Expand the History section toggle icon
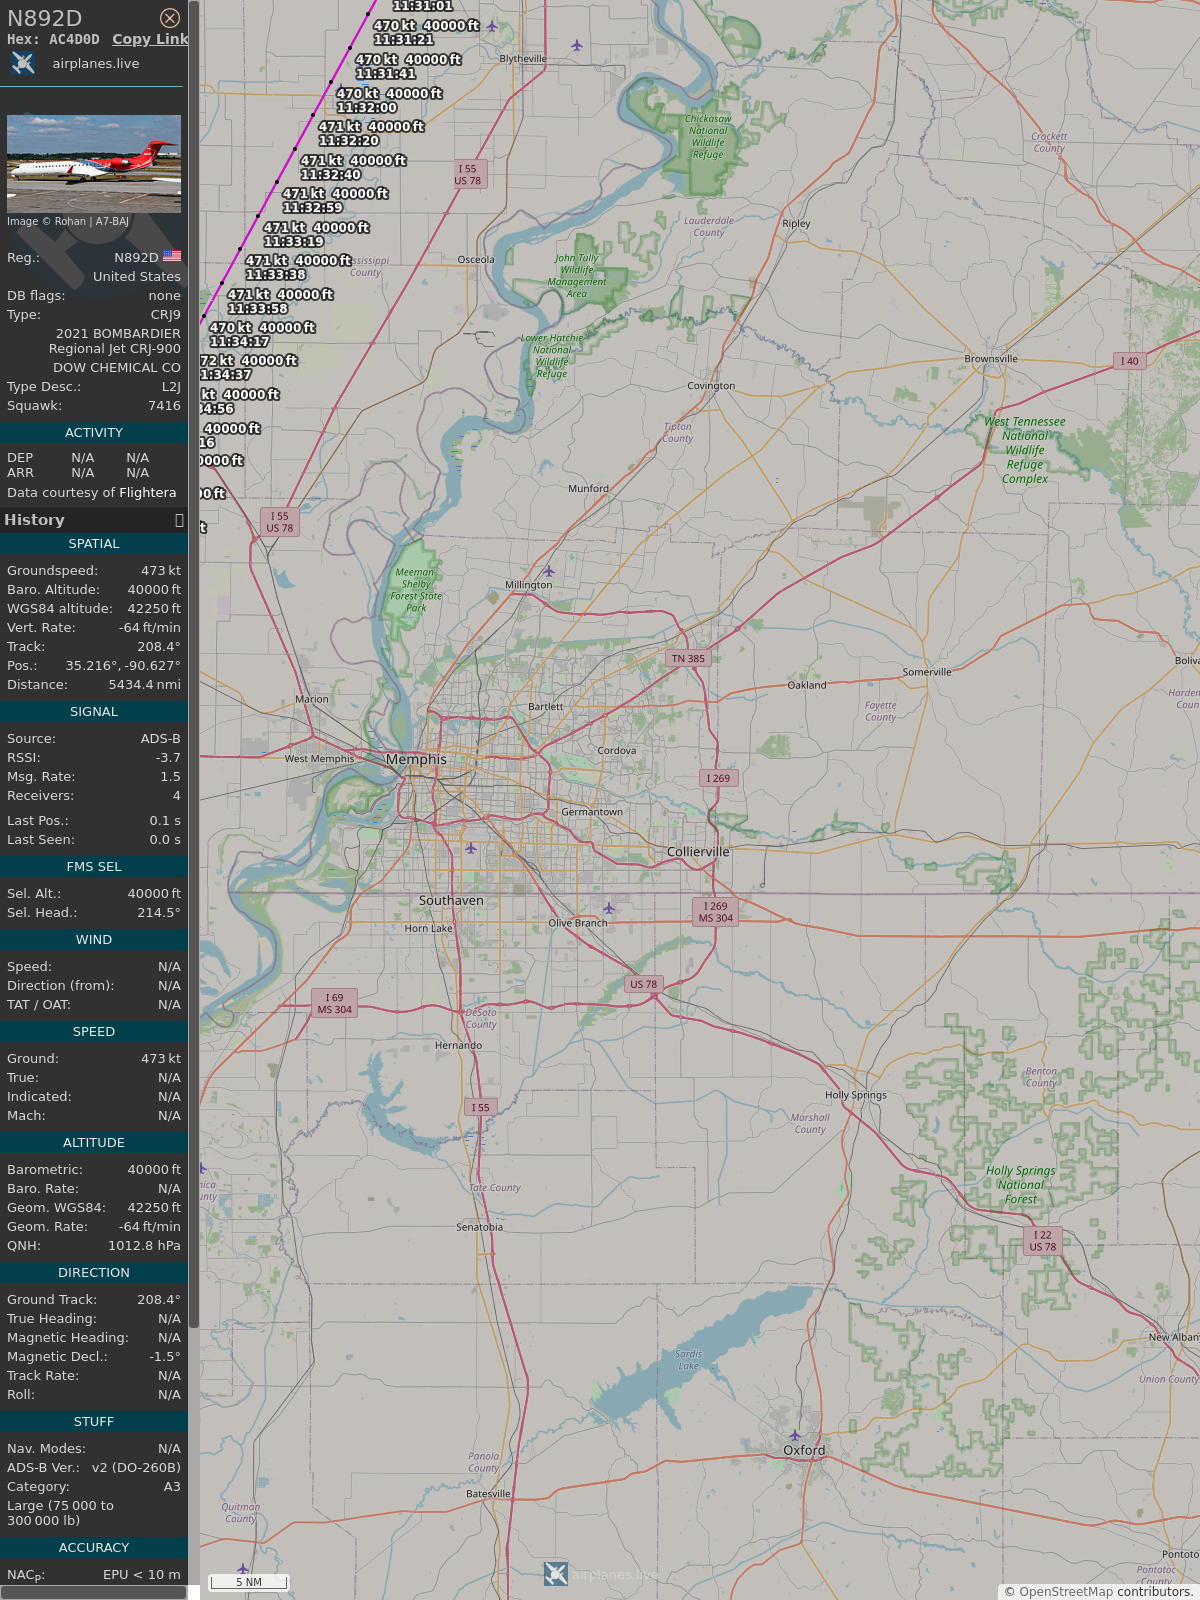Screen dimensions: 1200x1600 pos(179,520)
